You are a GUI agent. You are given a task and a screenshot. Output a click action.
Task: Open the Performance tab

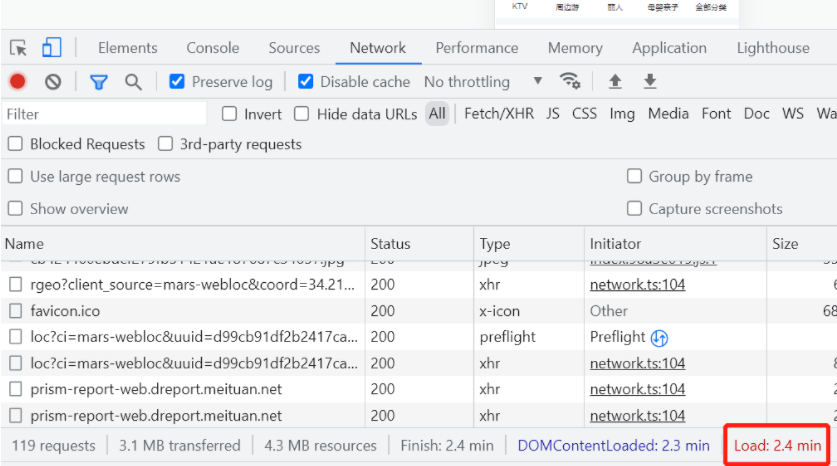(x=476, y=48)
